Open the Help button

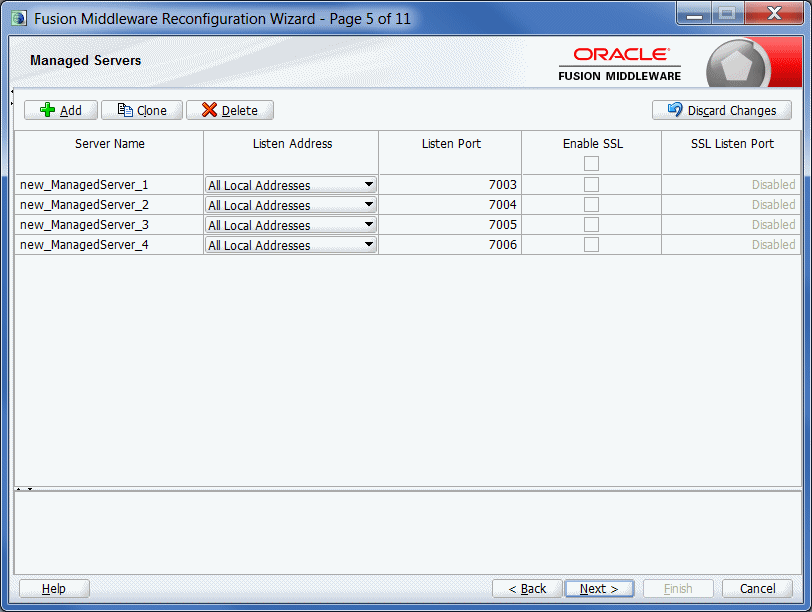(54, 589)
